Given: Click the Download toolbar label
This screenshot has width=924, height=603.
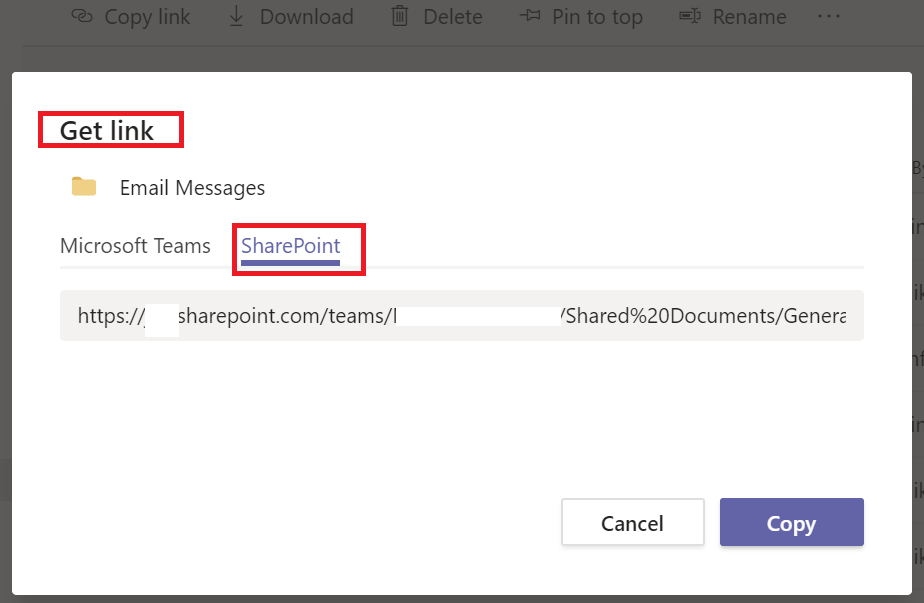Looking at the screenshot, I should [306, 17].
